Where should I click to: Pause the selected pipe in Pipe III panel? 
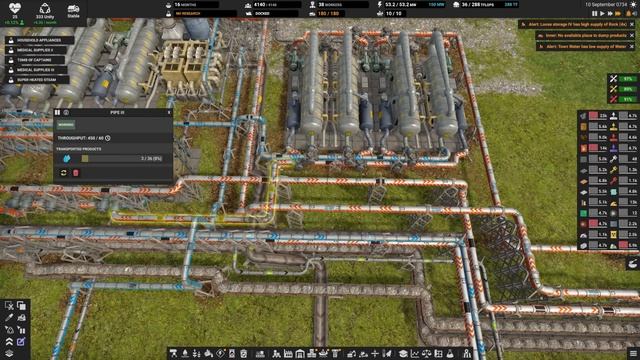coord(58,112)
